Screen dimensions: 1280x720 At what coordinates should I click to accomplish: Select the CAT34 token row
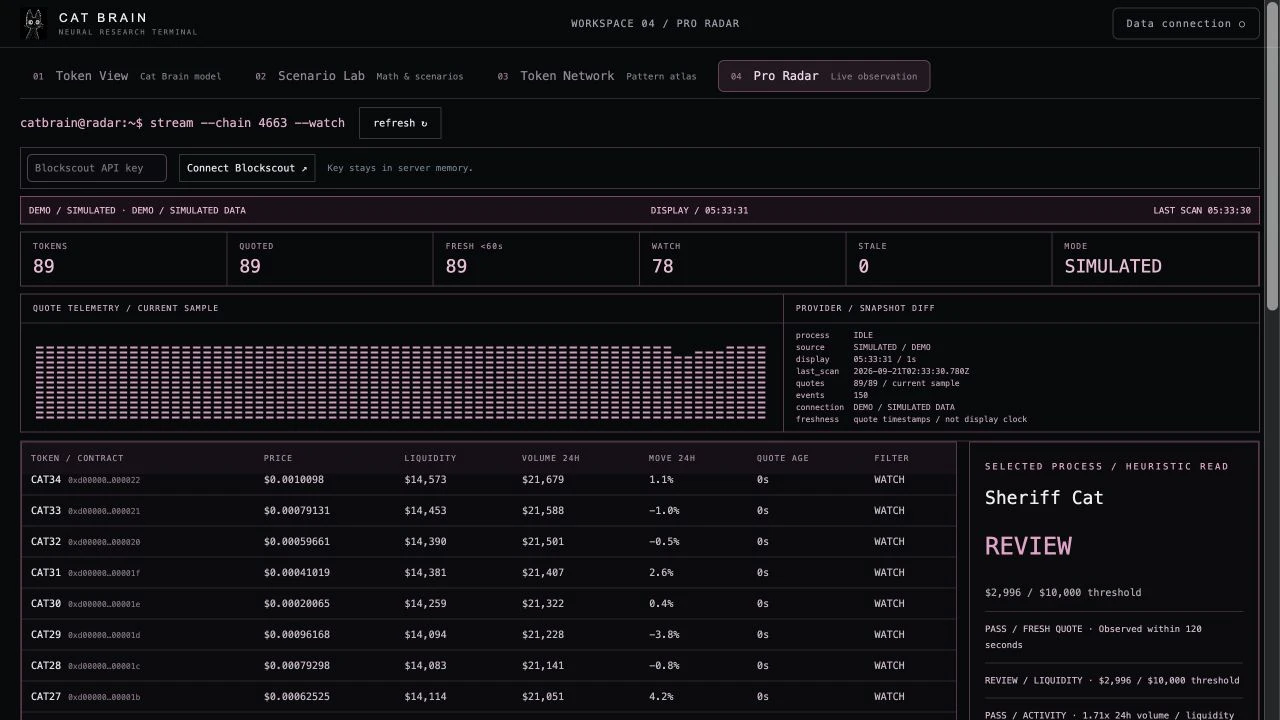pyautogui.click(x=488, y=480)
